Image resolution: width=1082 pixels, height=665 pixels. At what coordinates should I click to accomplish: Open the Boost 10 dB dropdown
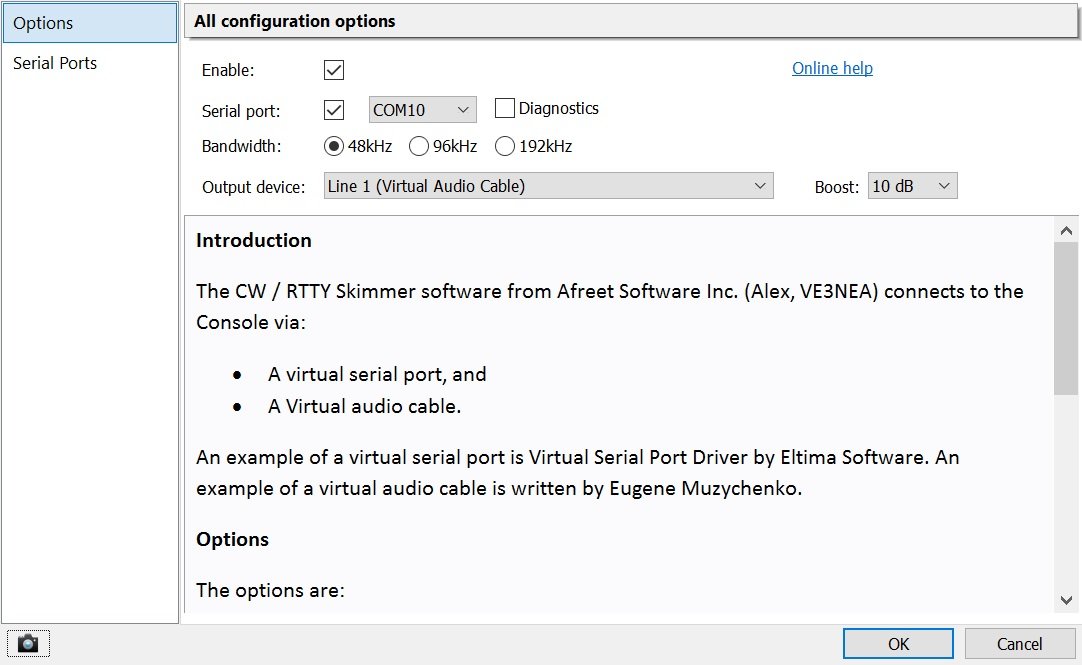[912, 186]
